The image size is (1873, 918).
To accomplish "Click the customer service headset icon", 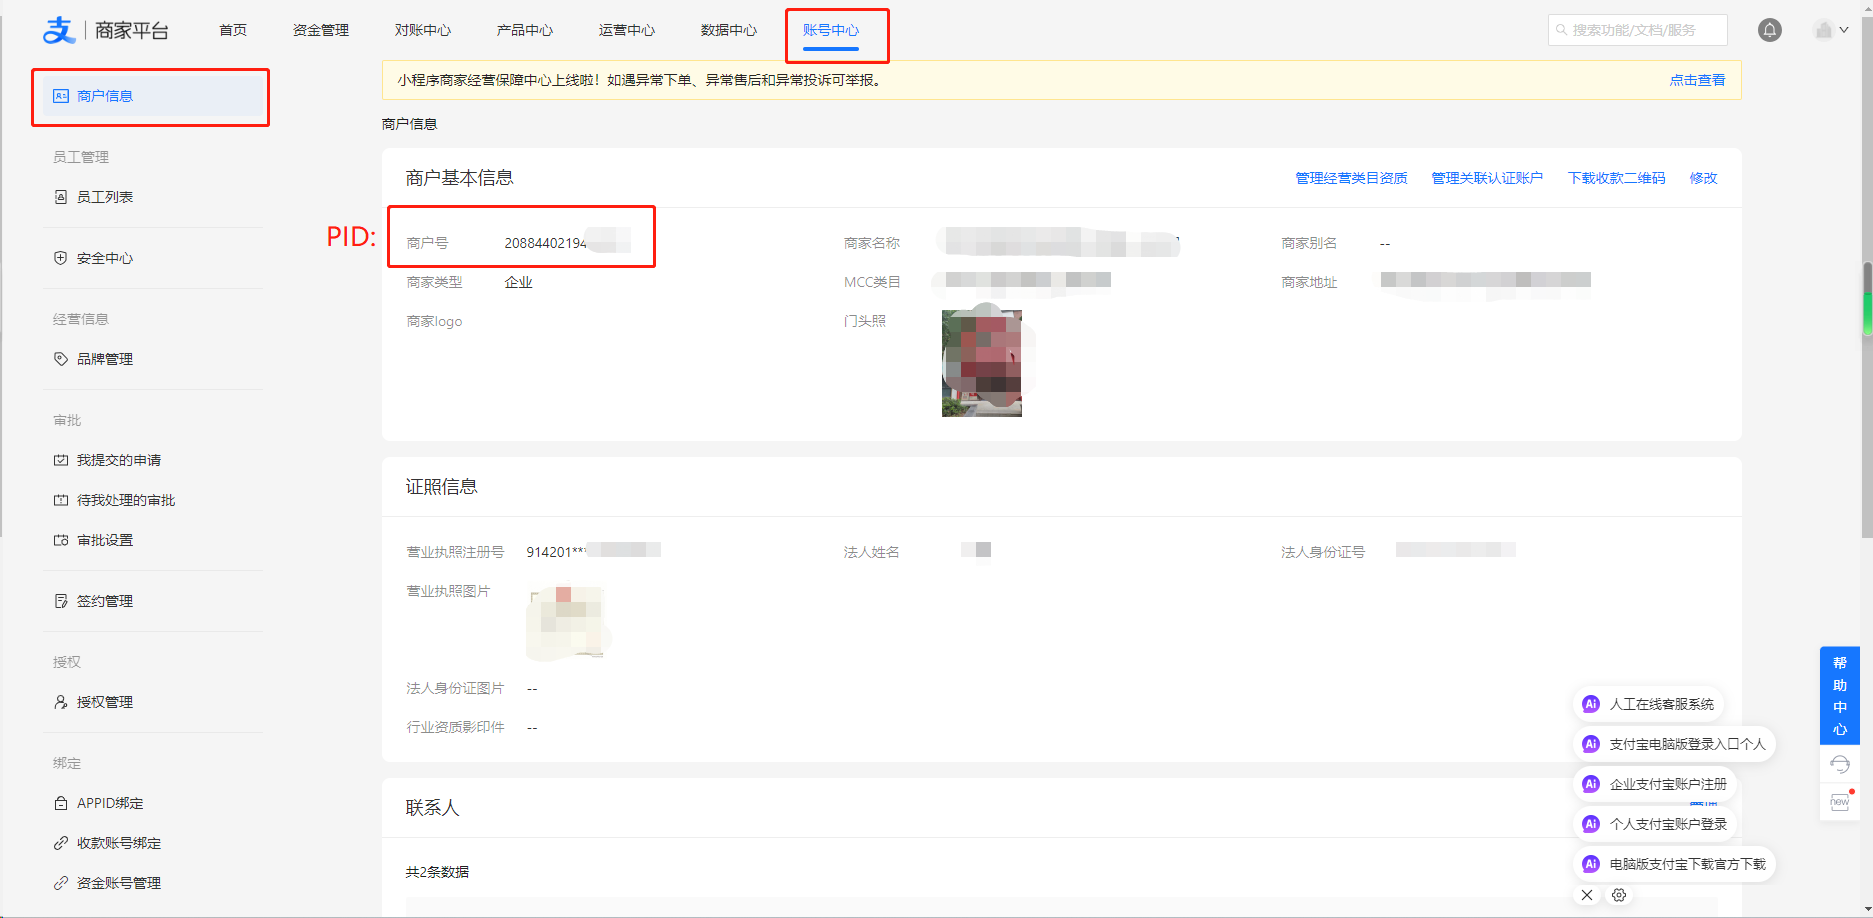I will [x=1839, y=765].
